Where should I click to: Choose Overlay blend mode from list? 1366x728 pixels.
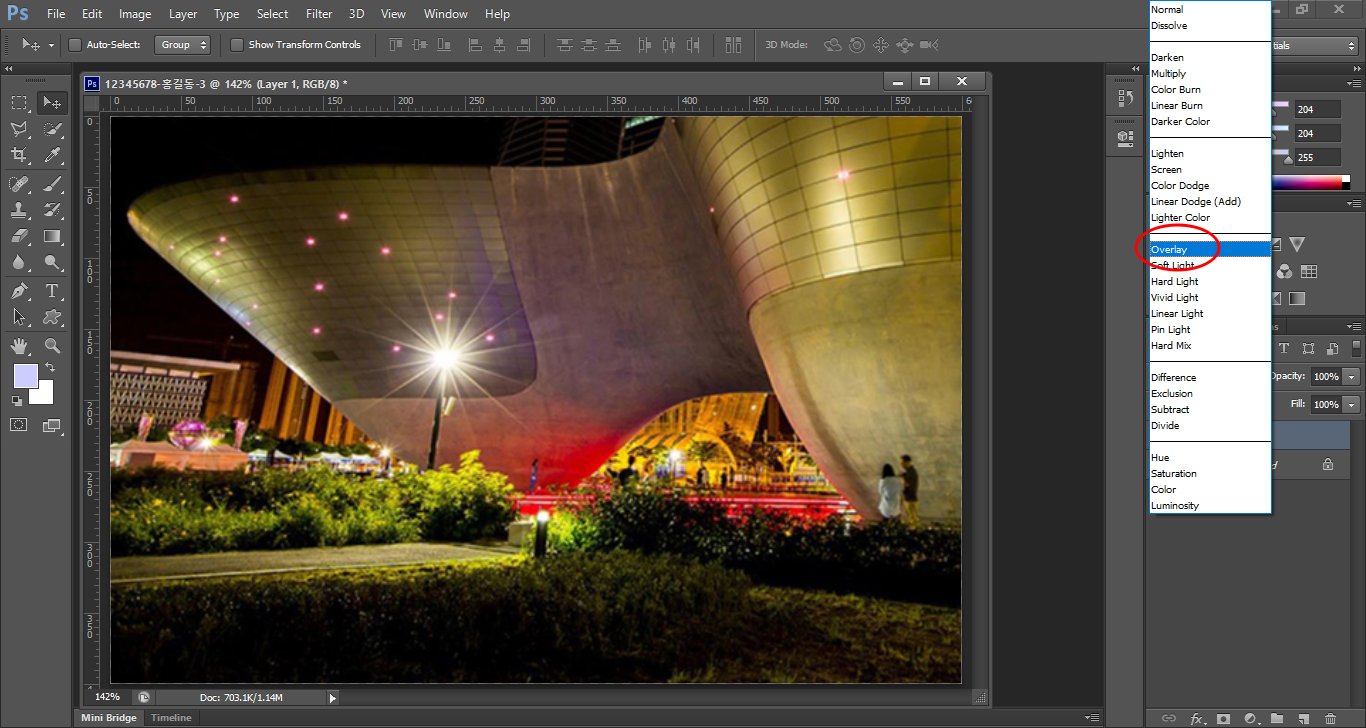coord(1169,249)
